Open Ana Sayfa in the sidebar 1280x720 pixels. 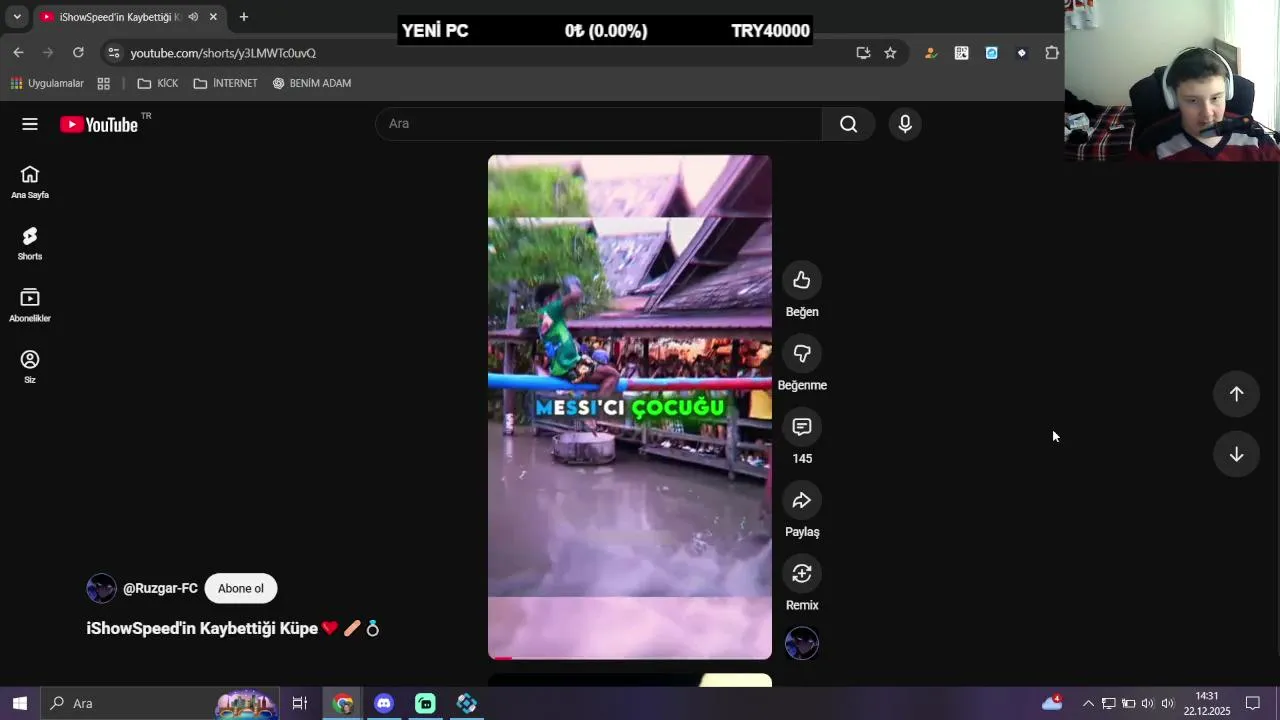[30, 182]
